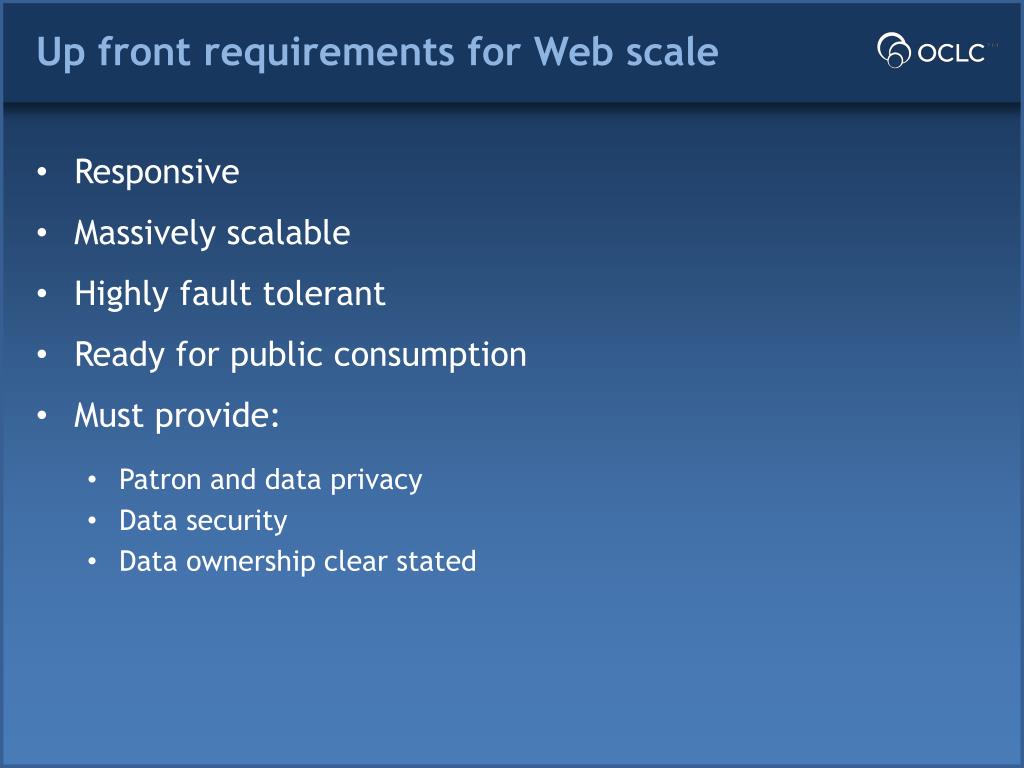
Task: Click the 'Data security' sub-bullet text
Action: pyautogui.click(x=203, y=521)
